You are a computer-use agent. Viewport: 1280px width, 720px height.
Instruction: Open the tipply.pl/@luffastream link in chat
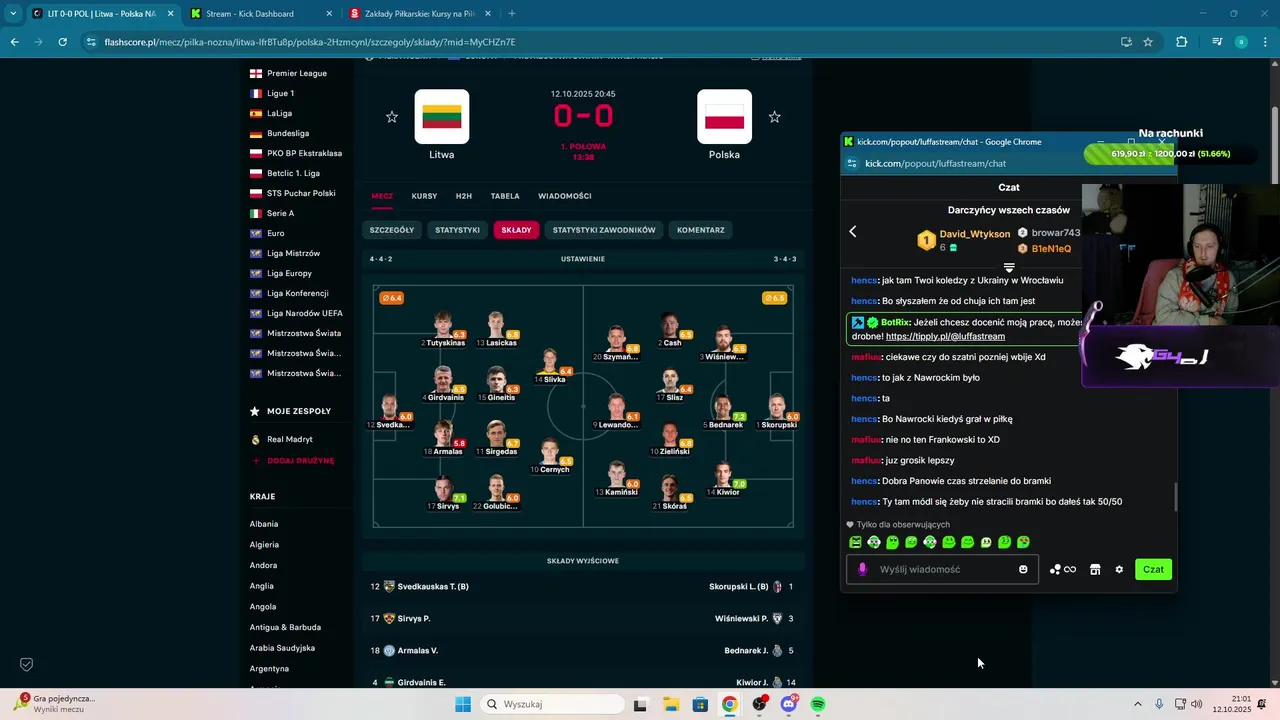(945, 336)
